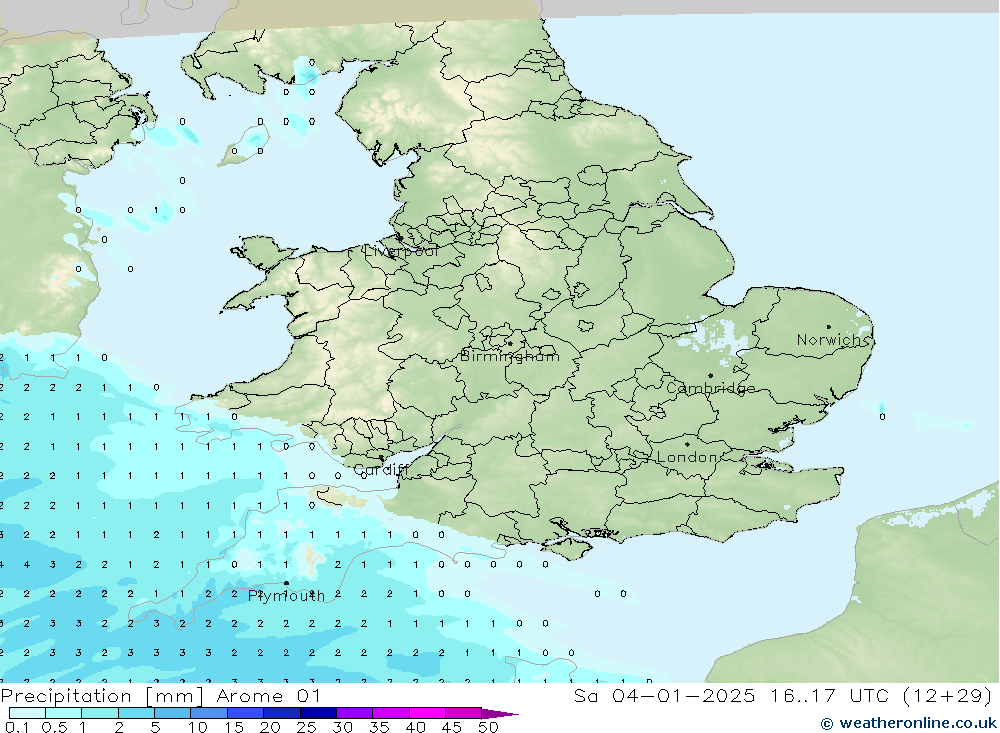The image size is (1000, 733).
Task: Click the legend arrow tip above 50 mm
Action: [500, 714]
